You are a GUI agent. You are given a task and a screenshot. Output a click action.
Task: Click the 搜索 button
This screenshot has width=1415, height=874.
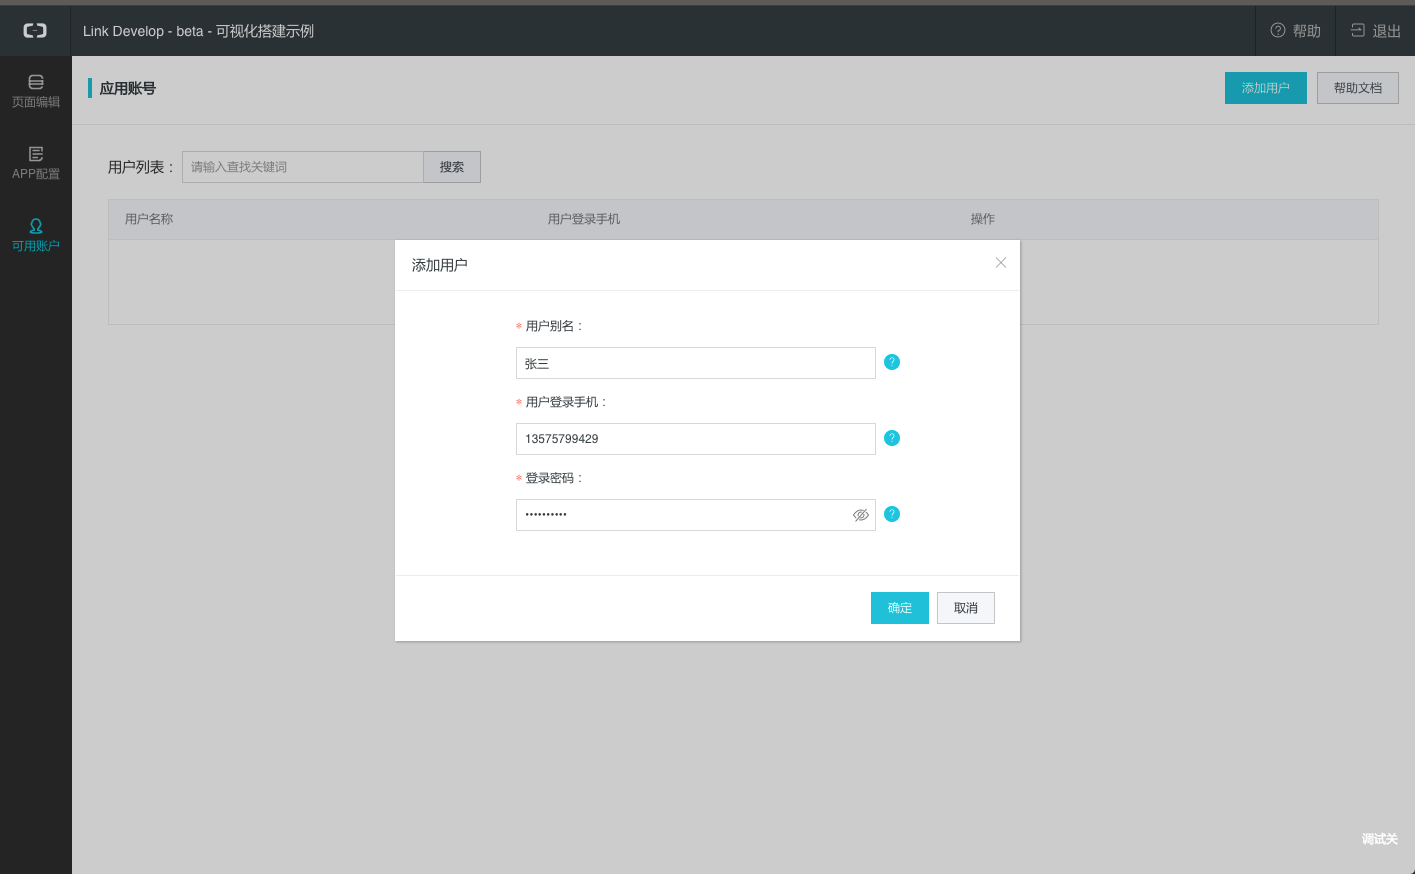(452, 167)
